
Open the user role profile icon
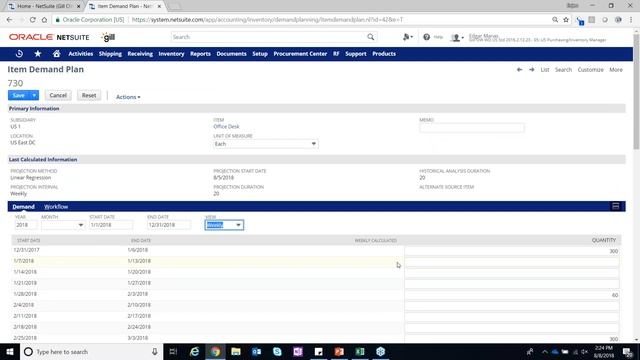click(456, 38)
